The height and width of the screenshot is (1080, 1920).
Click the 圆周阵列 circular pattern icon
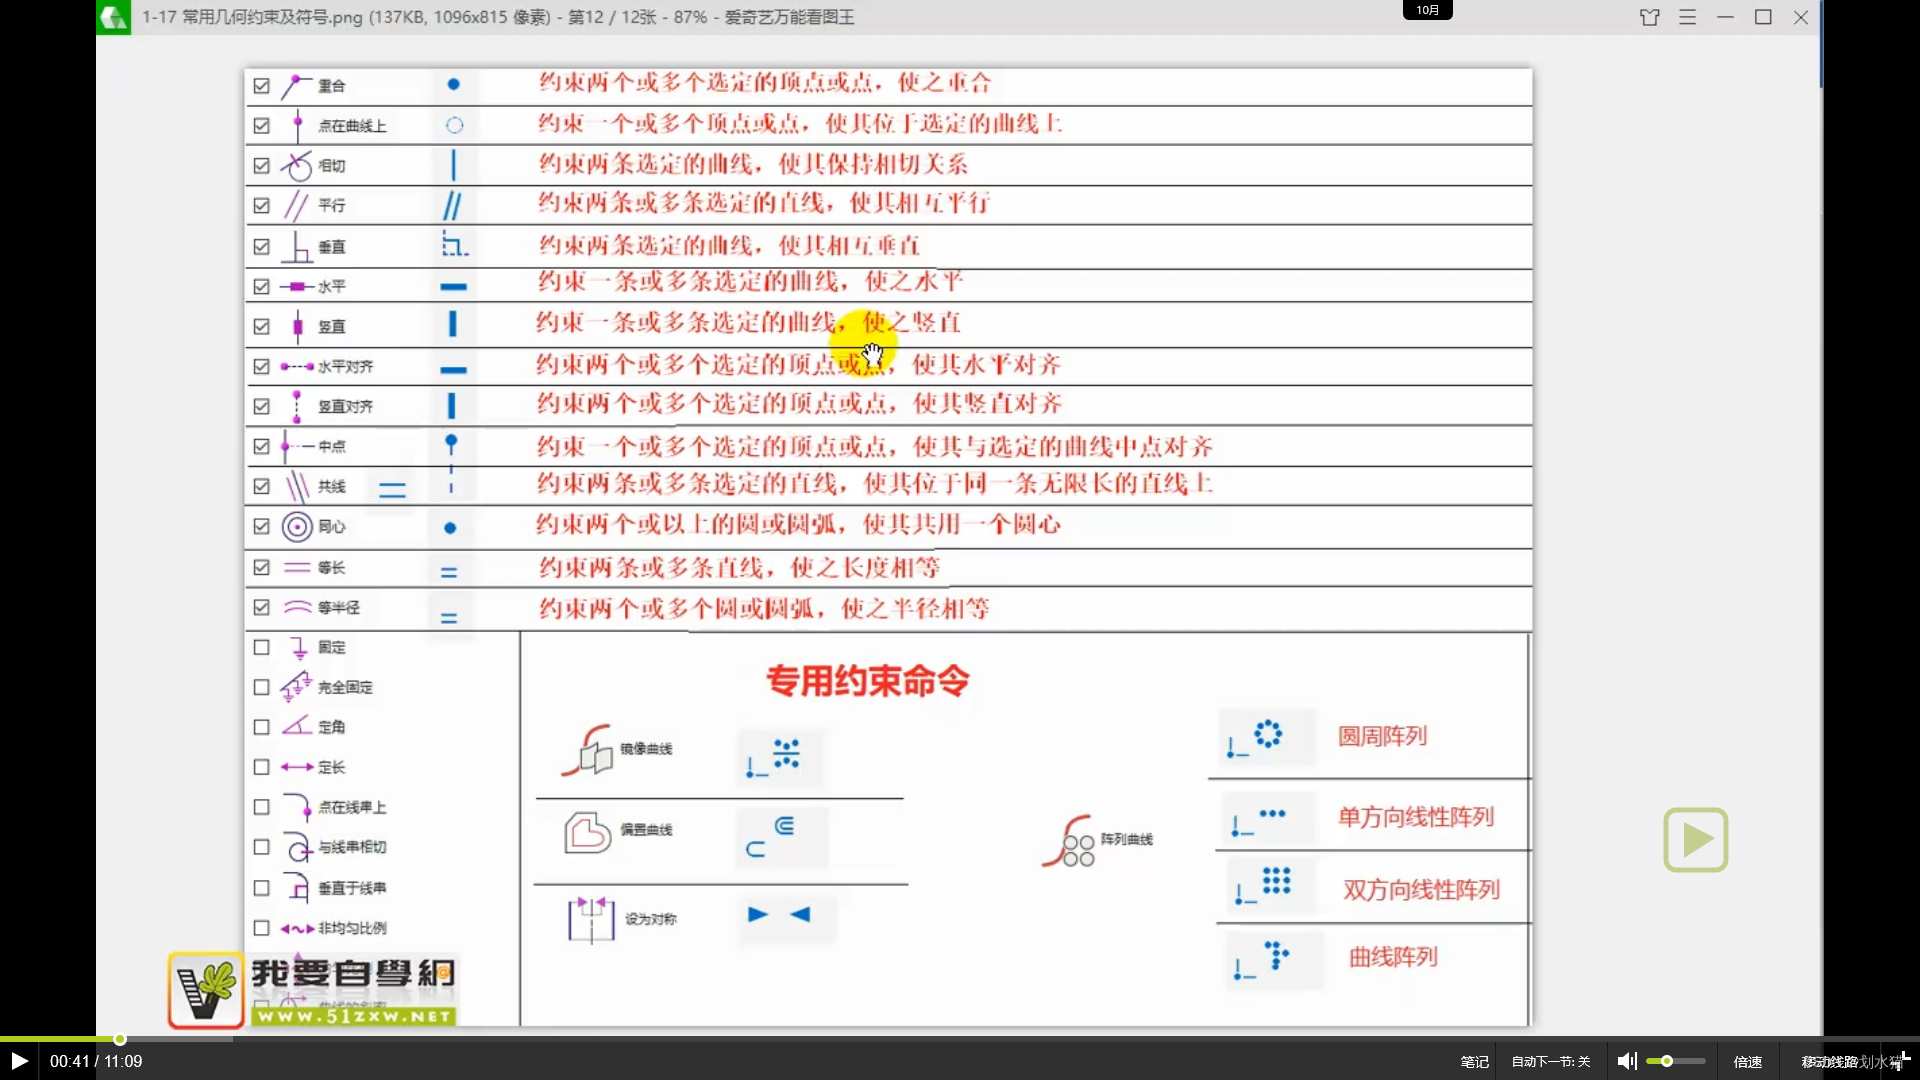tap(1266, 735)
